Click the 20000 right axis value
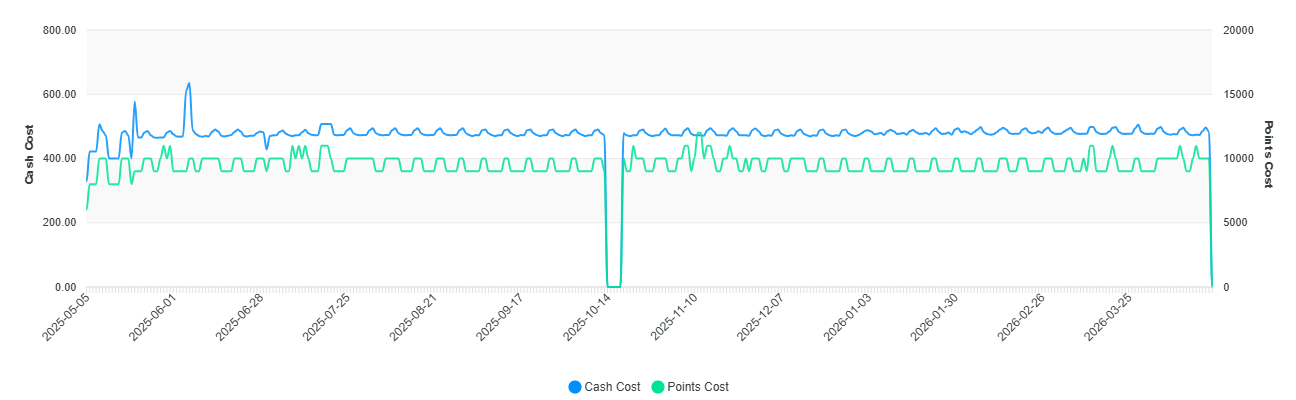Viewport: 1296px width, 400px height. 1238,31
